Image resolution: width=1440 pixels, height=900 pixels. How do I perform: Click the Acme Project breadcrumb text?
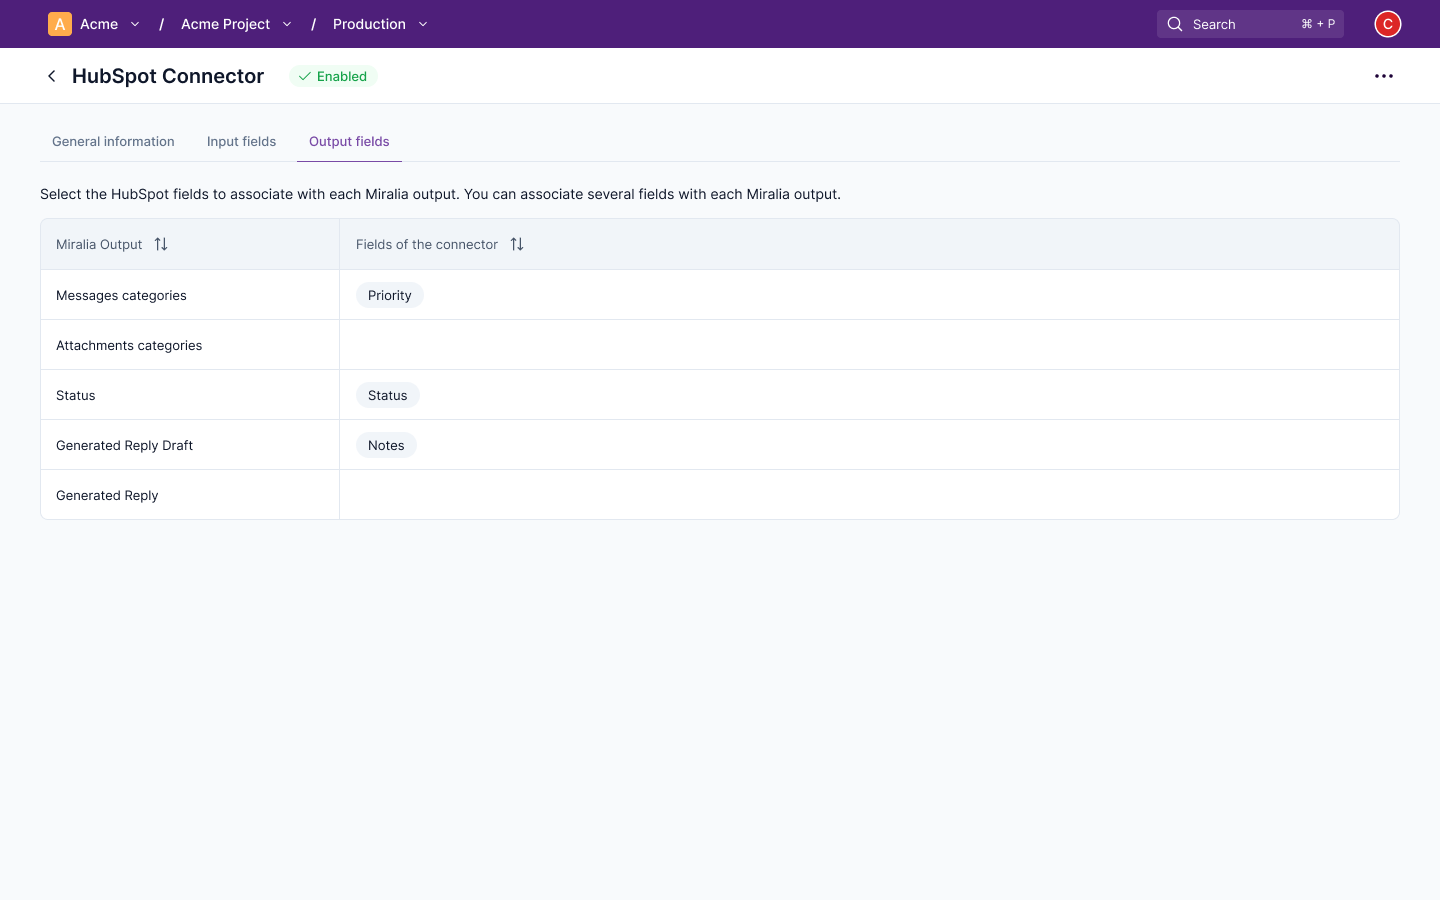pyautogui.click(x=225, y=24)
